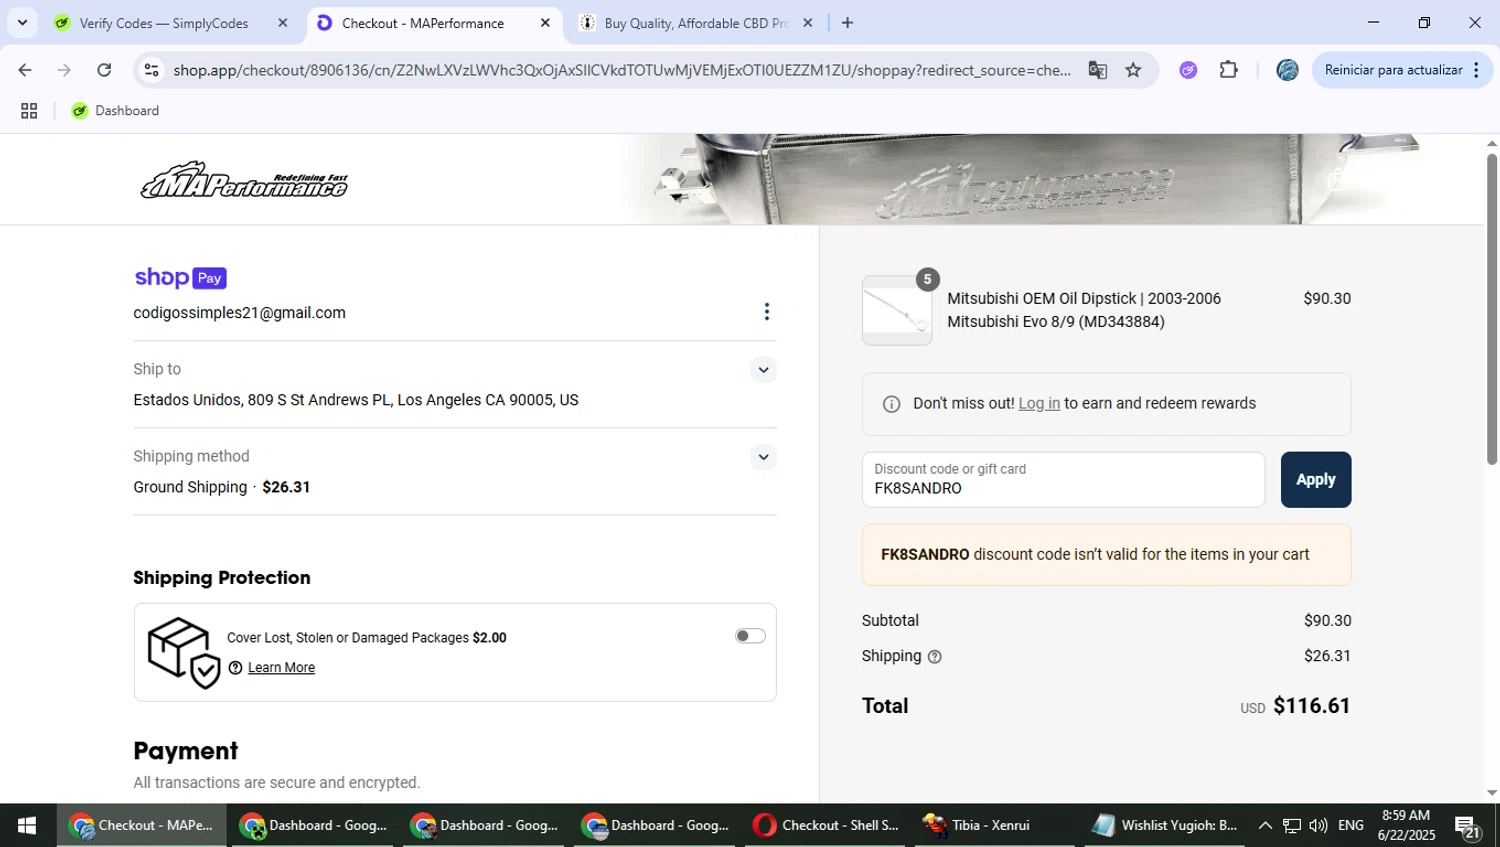1500x847 pixels.
Task: Open the Windows Start menu
Action: 27,825
